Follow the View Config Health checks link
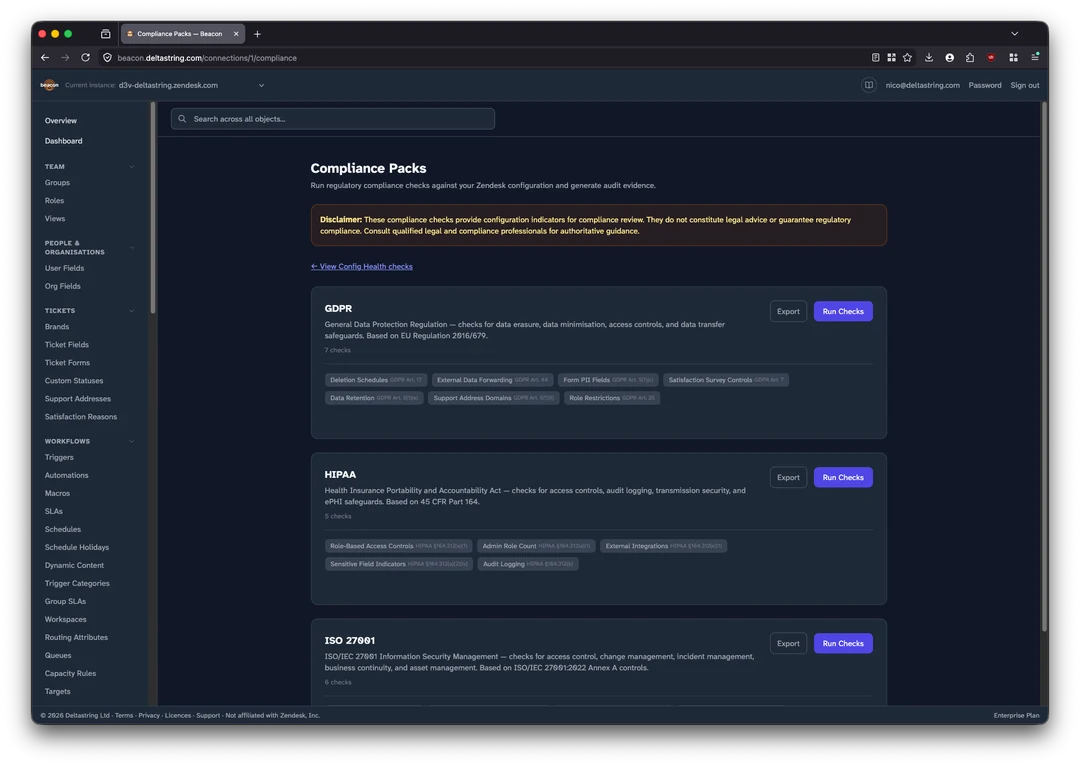Viewport: 1080px width, 766px height. pyautogui.click(x=362, y=267)
